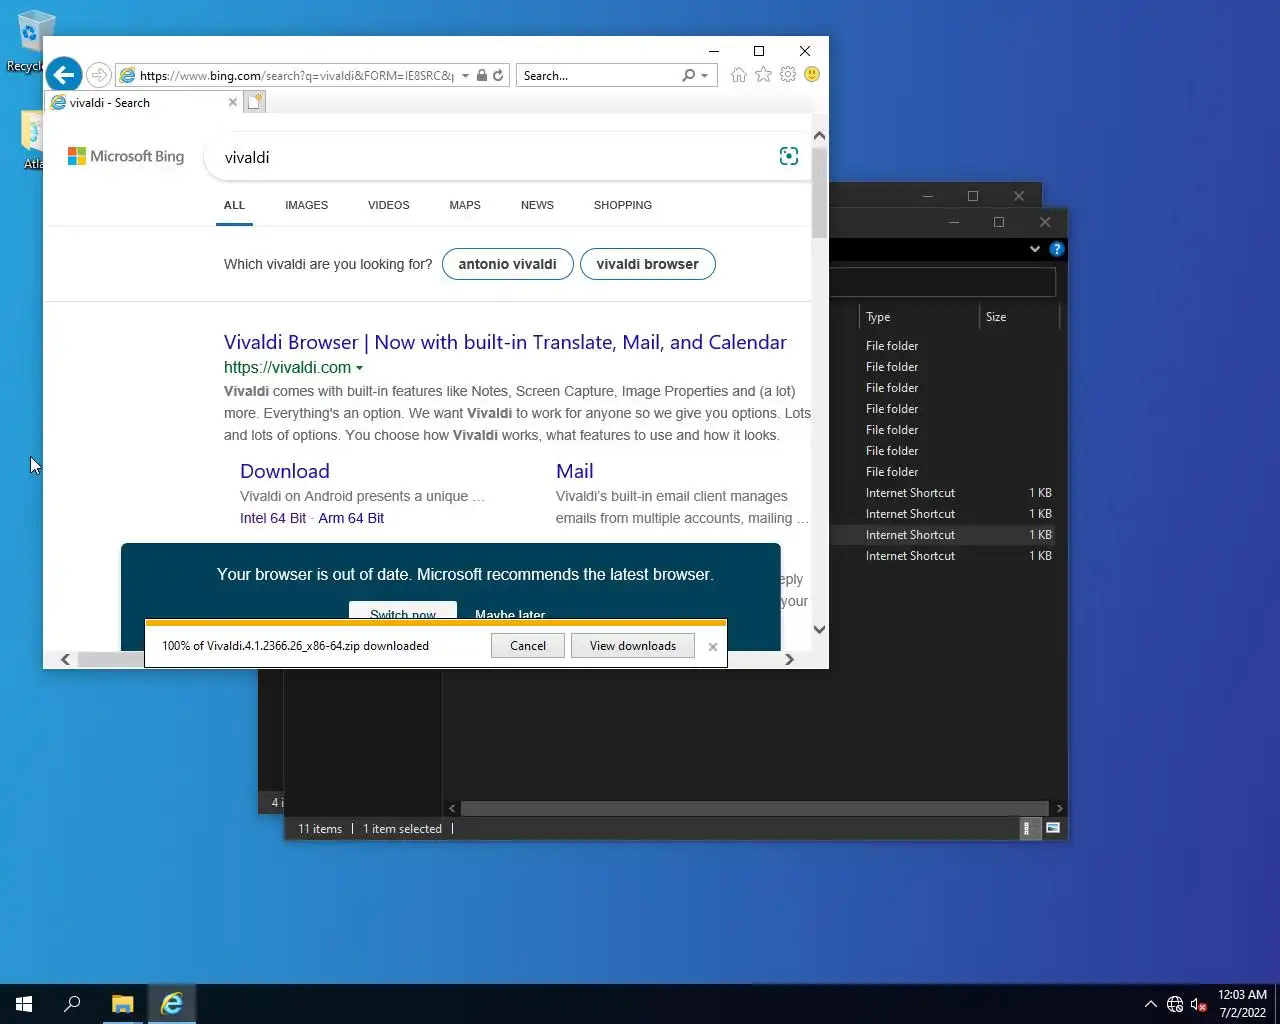Click the Bing visual search camera icon

[x=789, y=156]
